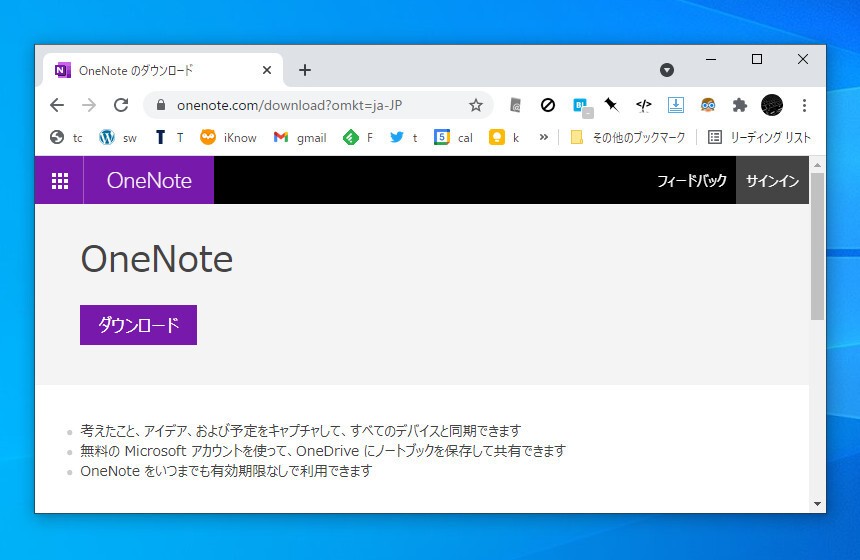Click the bullet OneNote をいつまでも有効期限なしで利用できます
Screen dimensions: 860x560
click(x=226, y=471)
